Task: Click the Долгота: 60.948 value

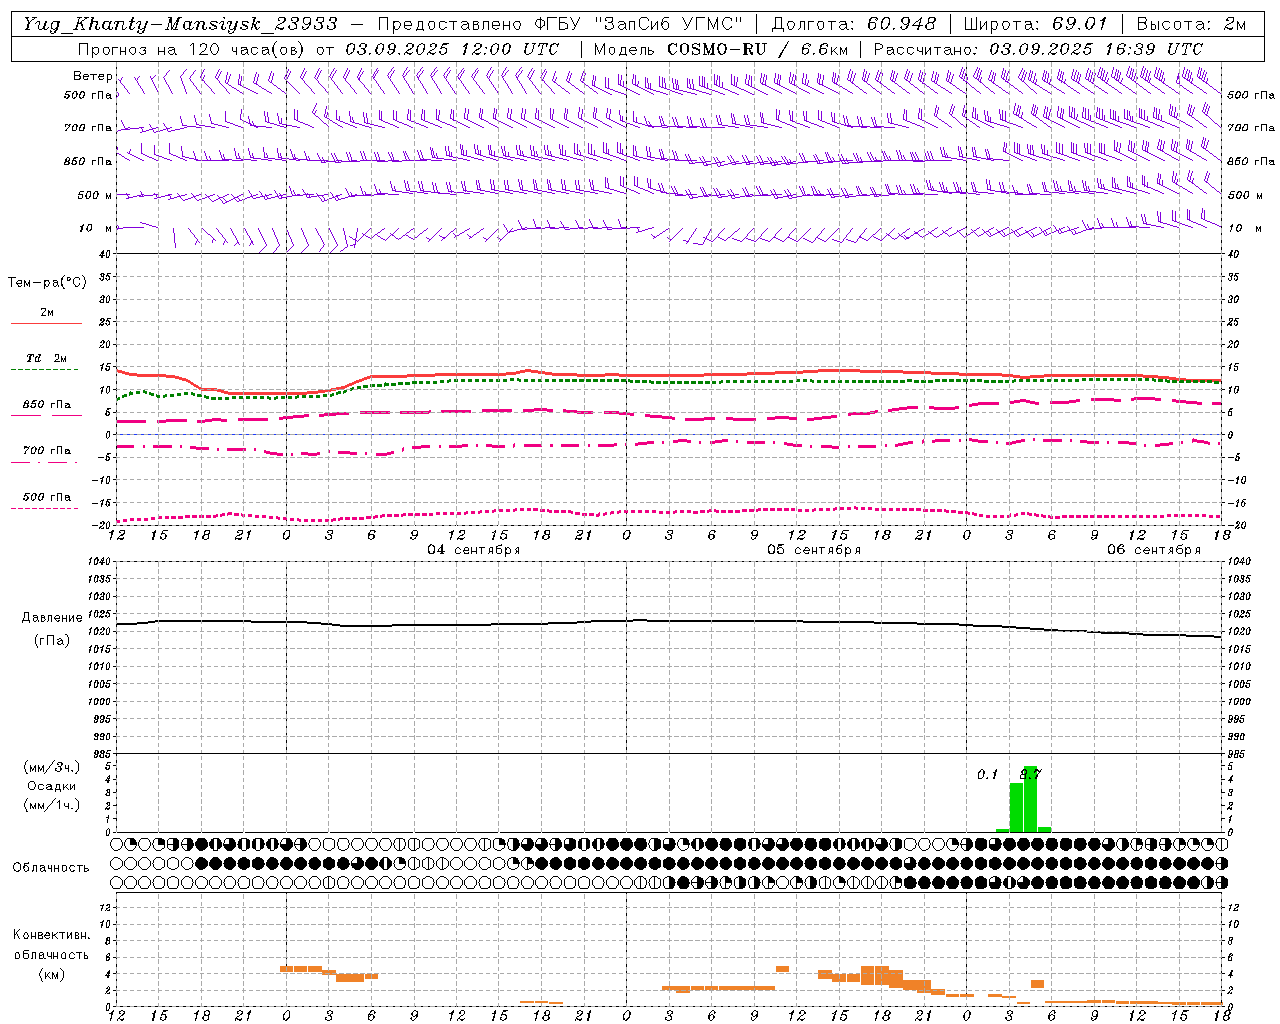Action: coord(853,23)
